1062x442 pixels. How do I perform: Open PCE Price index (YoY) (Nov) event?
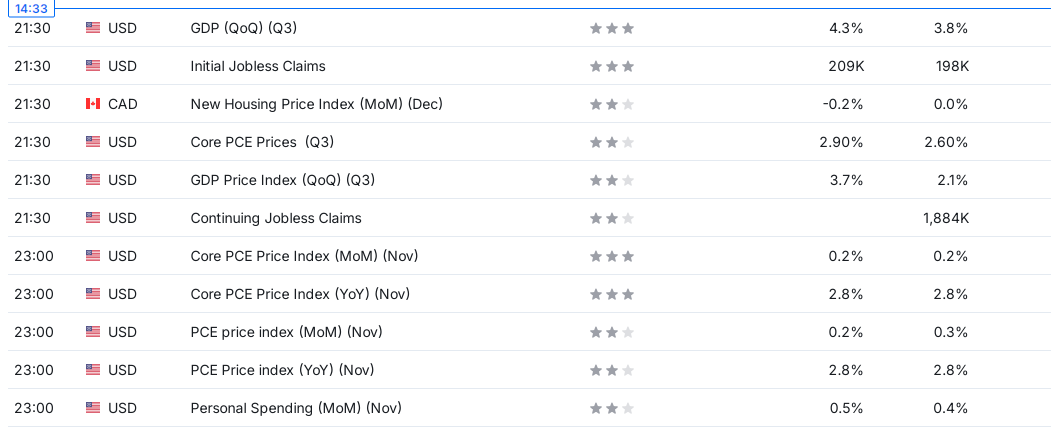coord(282,370)
